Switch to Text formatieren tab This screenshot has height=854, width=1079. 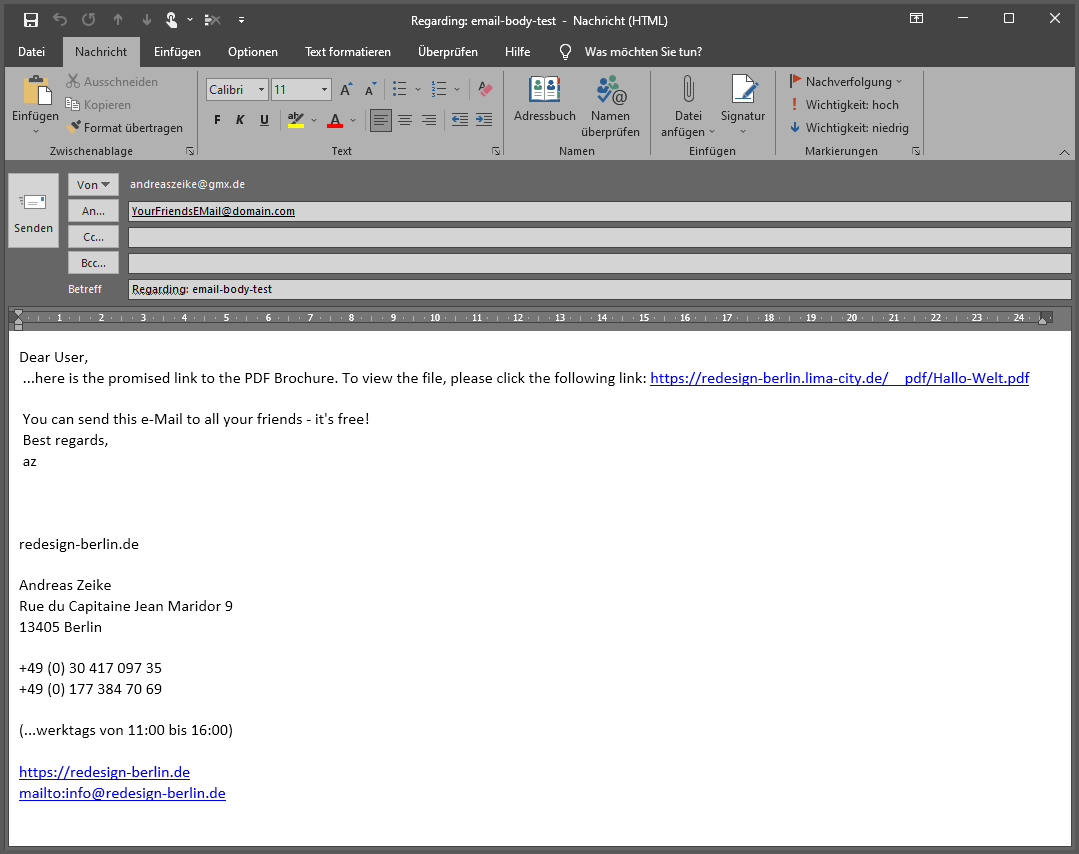coord(348,52)
